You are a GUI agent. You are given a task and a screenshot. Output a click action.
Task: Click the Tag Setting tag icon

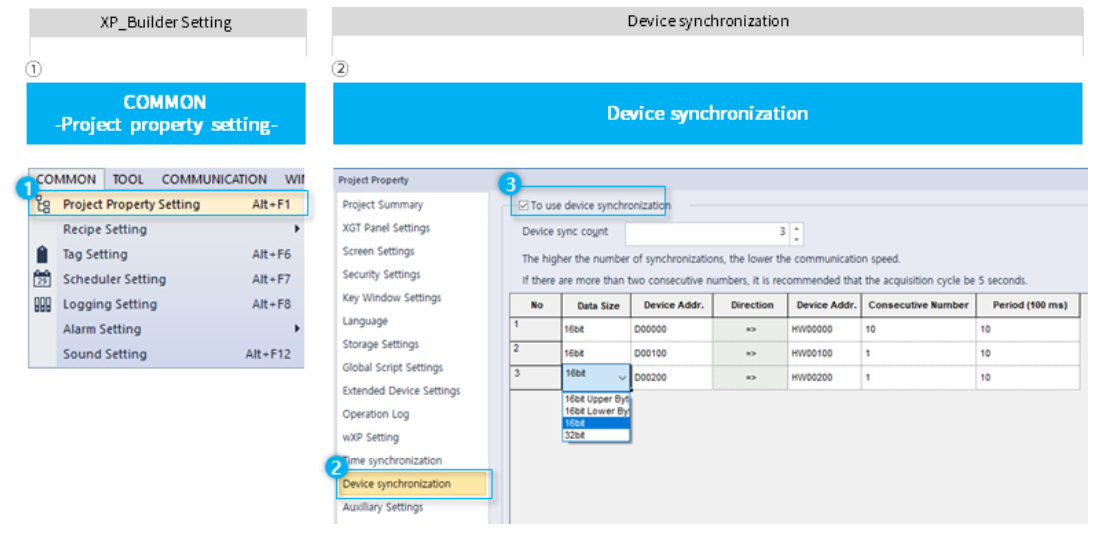click(42, 255)
